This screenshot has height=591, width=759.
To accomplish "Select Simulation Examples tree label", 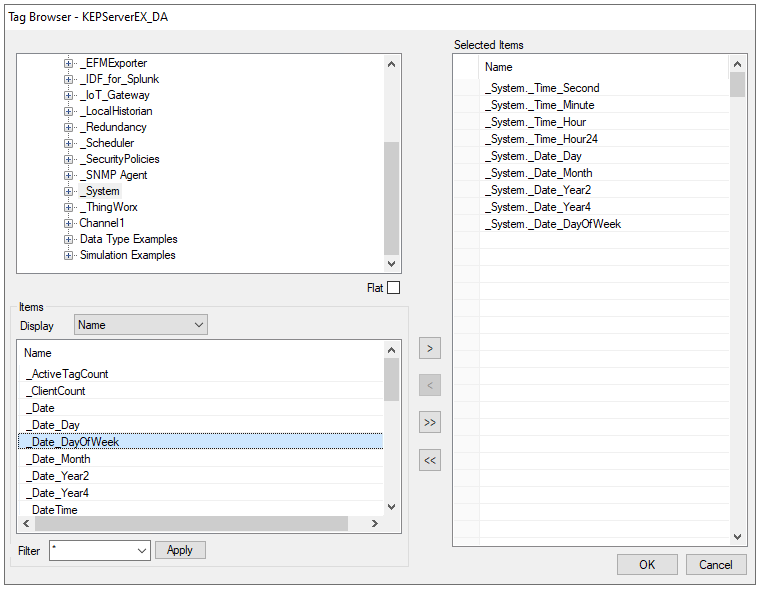I will coord(128,255).
